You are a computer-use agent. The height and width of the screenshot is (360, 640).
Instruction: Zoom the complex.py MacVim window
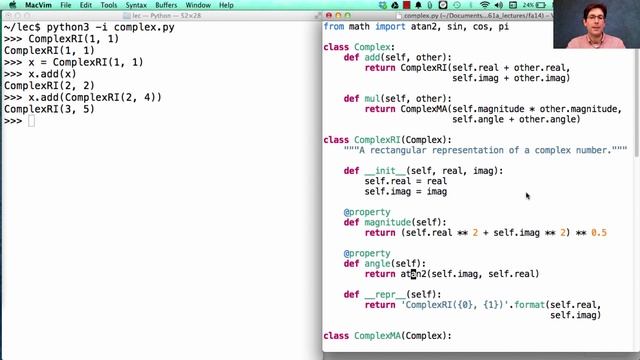point(347,16)
